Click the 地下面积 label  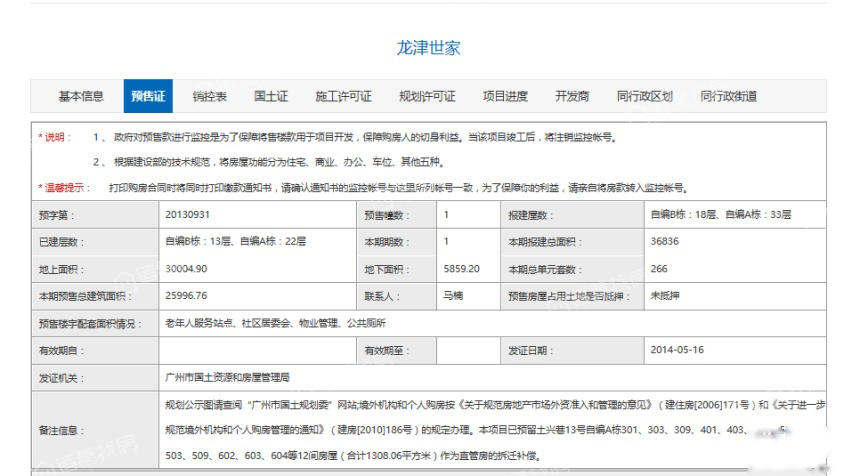coord(387,270)
